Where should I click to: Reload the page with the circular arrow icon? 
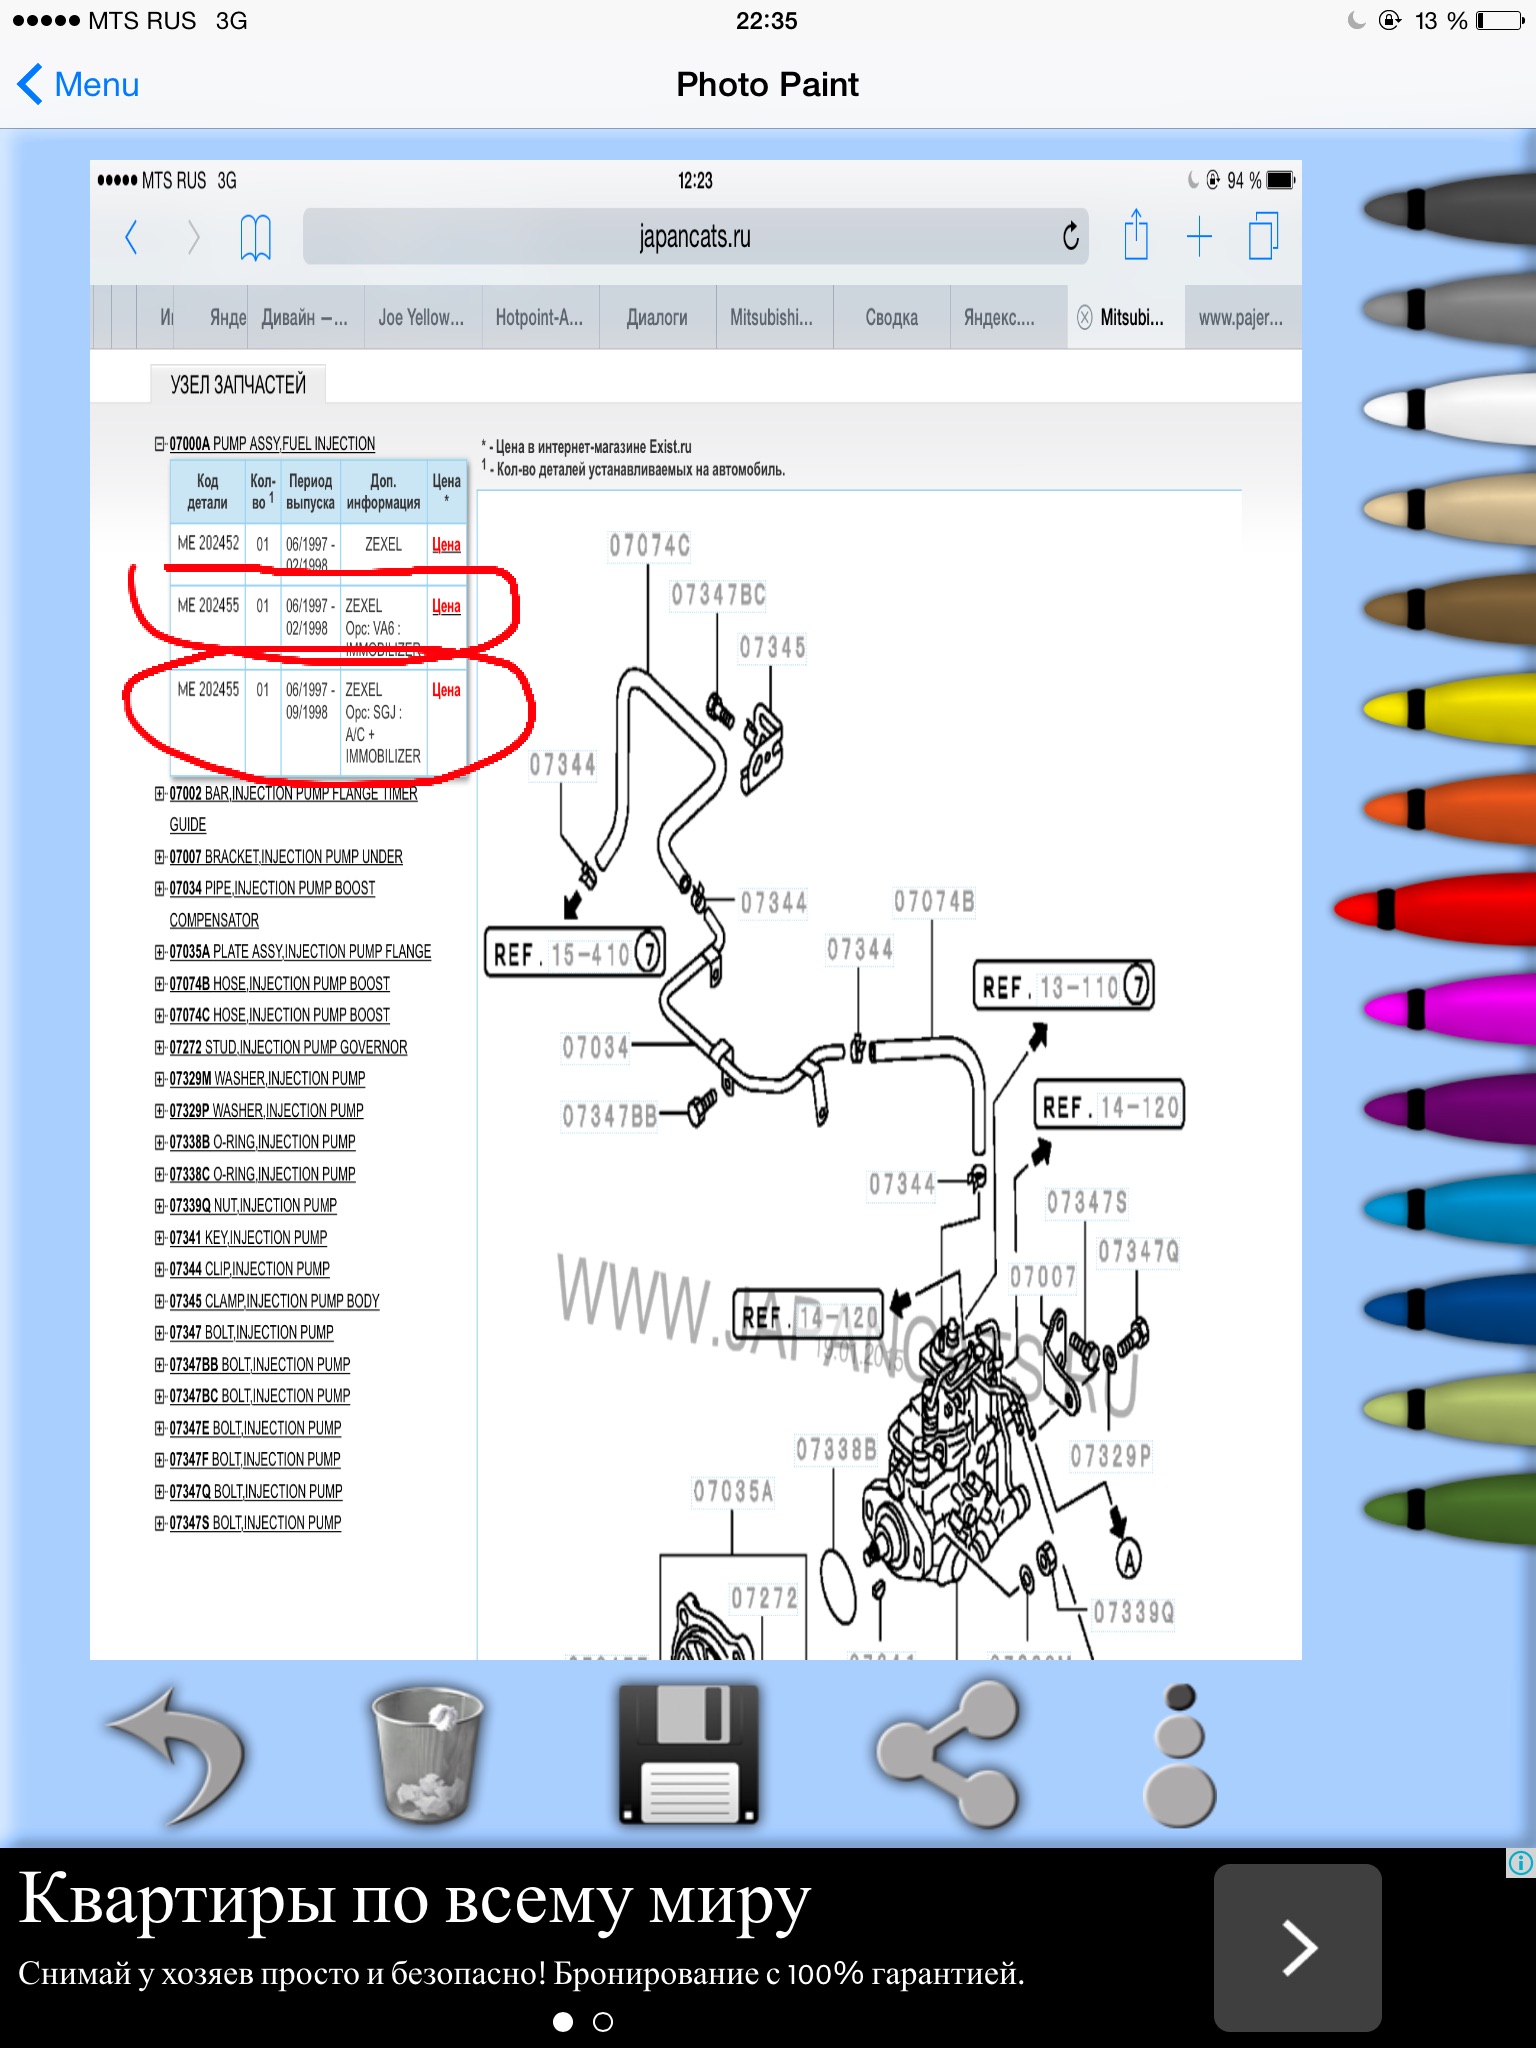pos(1070,236)
